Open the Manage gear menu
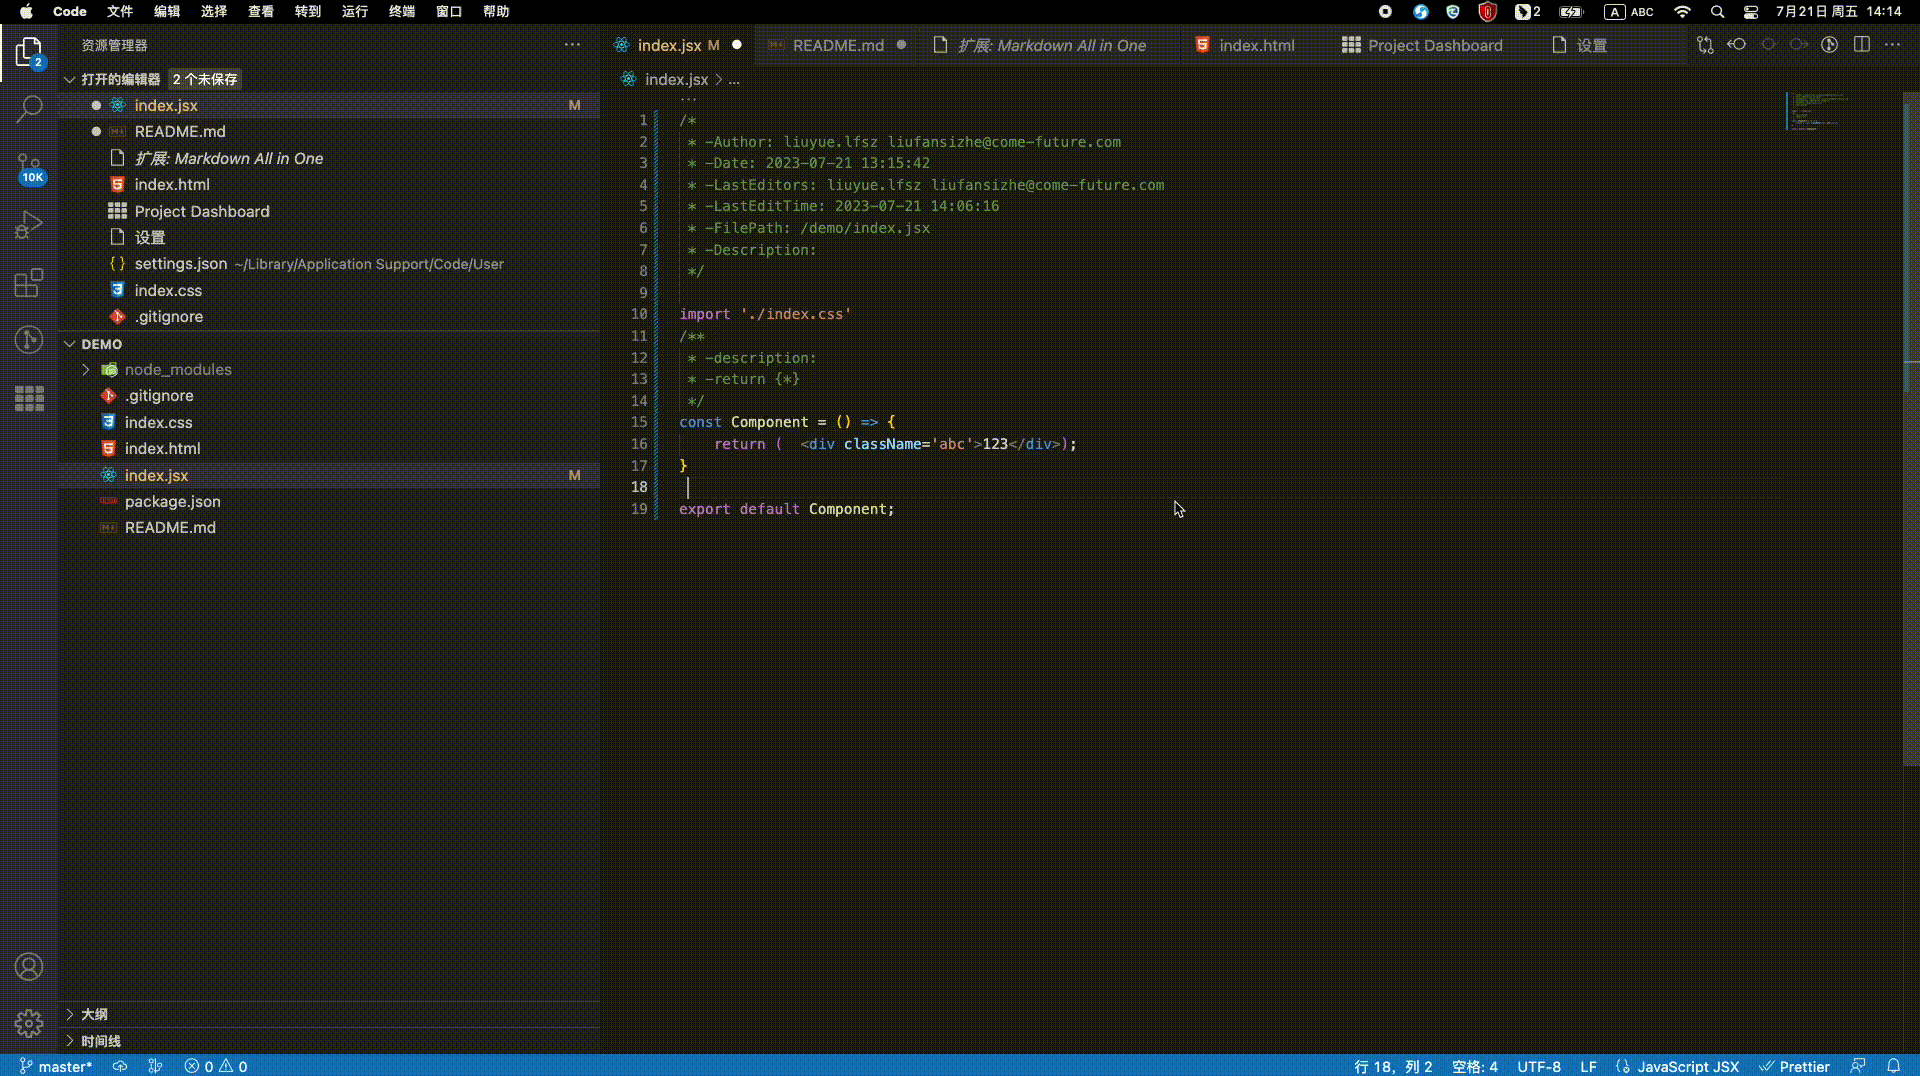 coord(29,1023)
